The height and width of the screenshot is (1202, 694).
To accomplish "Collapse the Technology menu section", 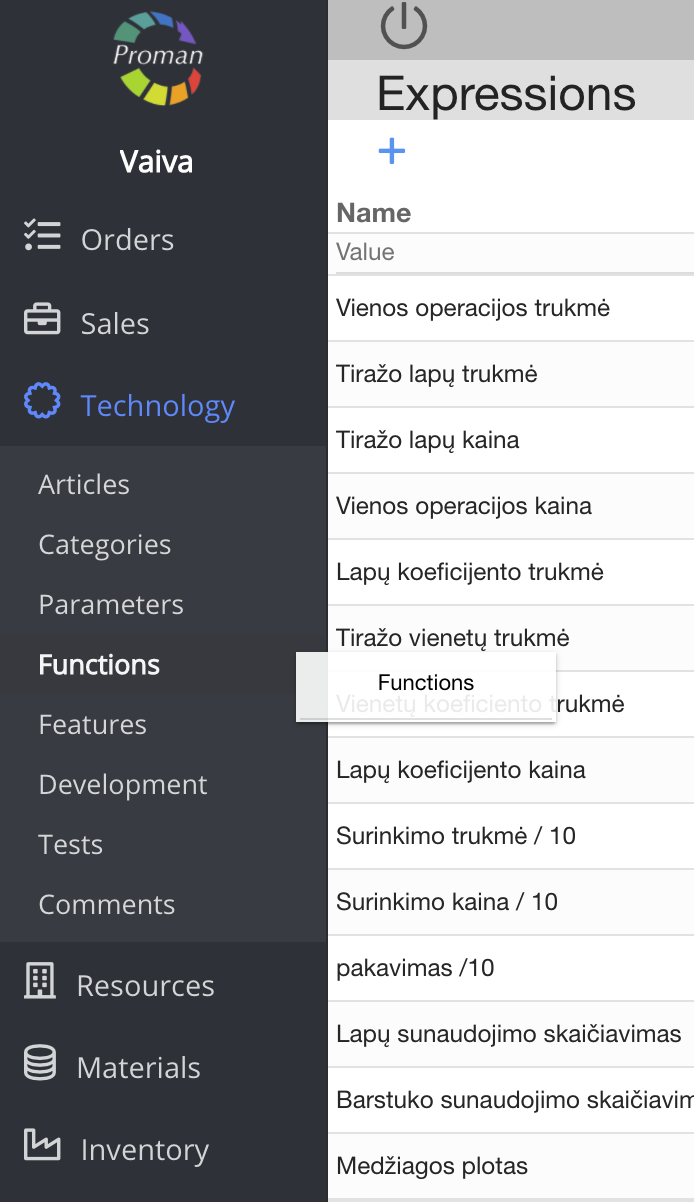I will pyautogui.click(x=158, y=406).
